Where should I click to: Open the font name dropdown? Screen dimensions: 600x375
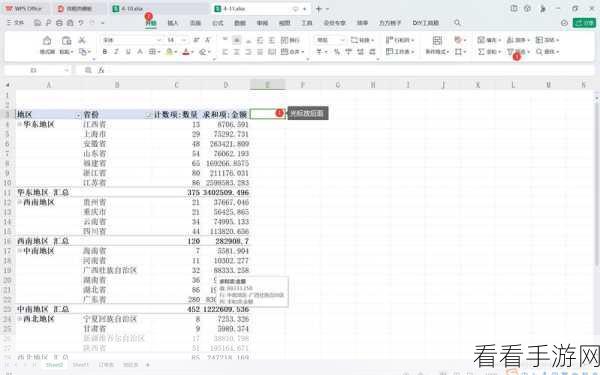pos(159,40)
